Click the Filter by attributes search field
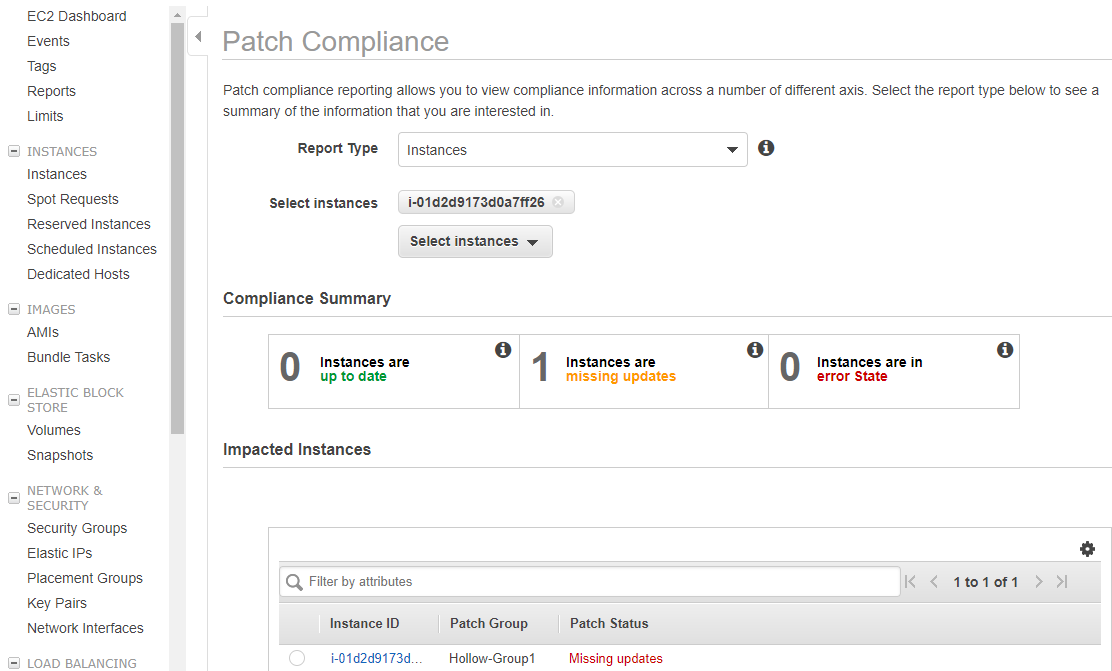The image size is (1112, 671). (x=600, y=582)
